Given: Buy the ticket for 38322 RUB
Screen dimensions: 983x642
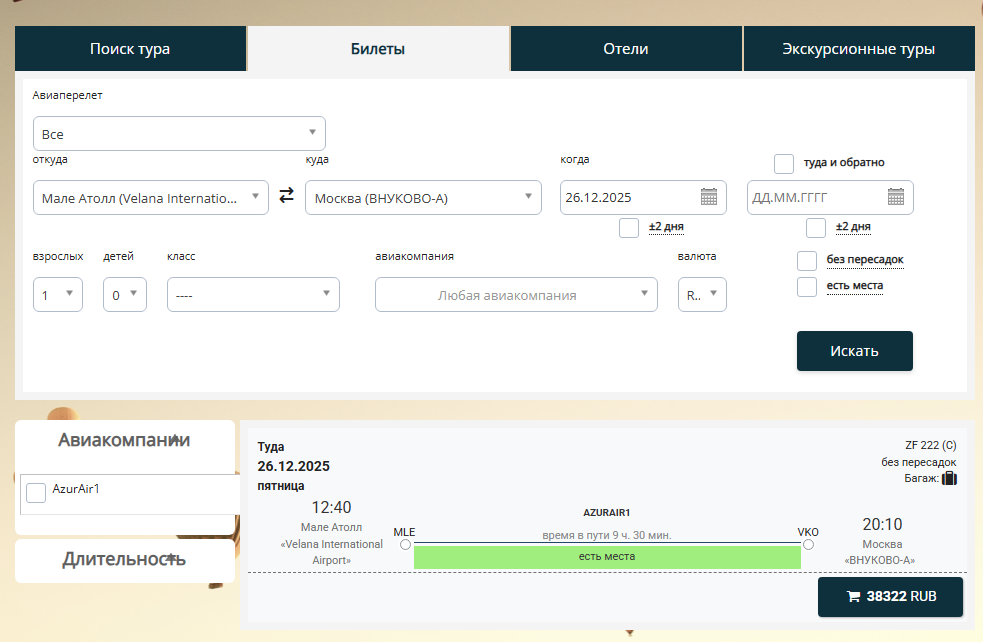Looking at the screenshot, I should [890, 597].
